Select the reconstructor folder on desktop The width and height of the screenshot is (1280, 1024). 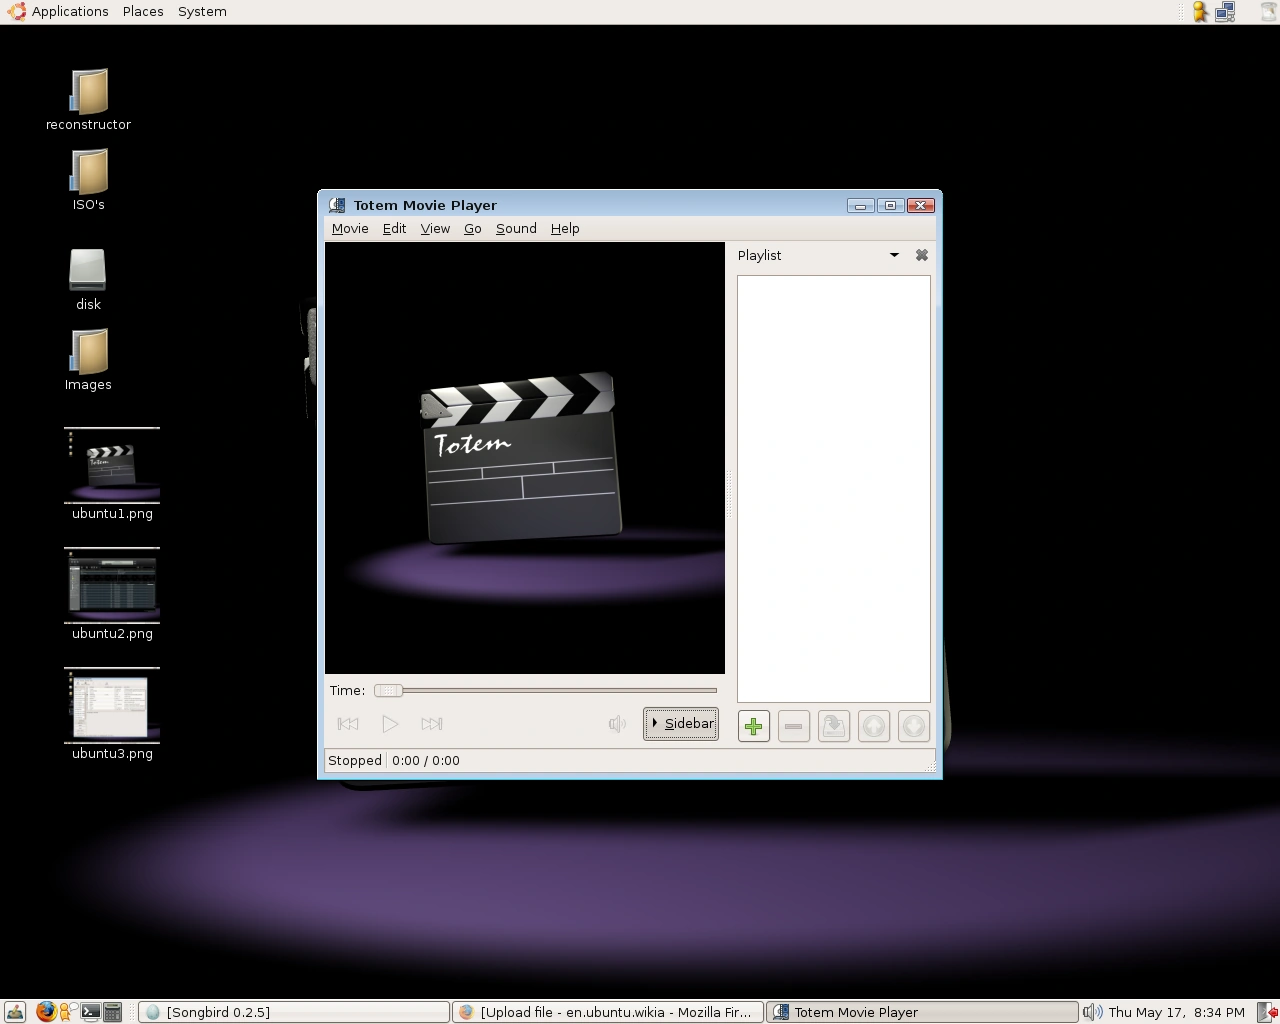click(88, 100)
